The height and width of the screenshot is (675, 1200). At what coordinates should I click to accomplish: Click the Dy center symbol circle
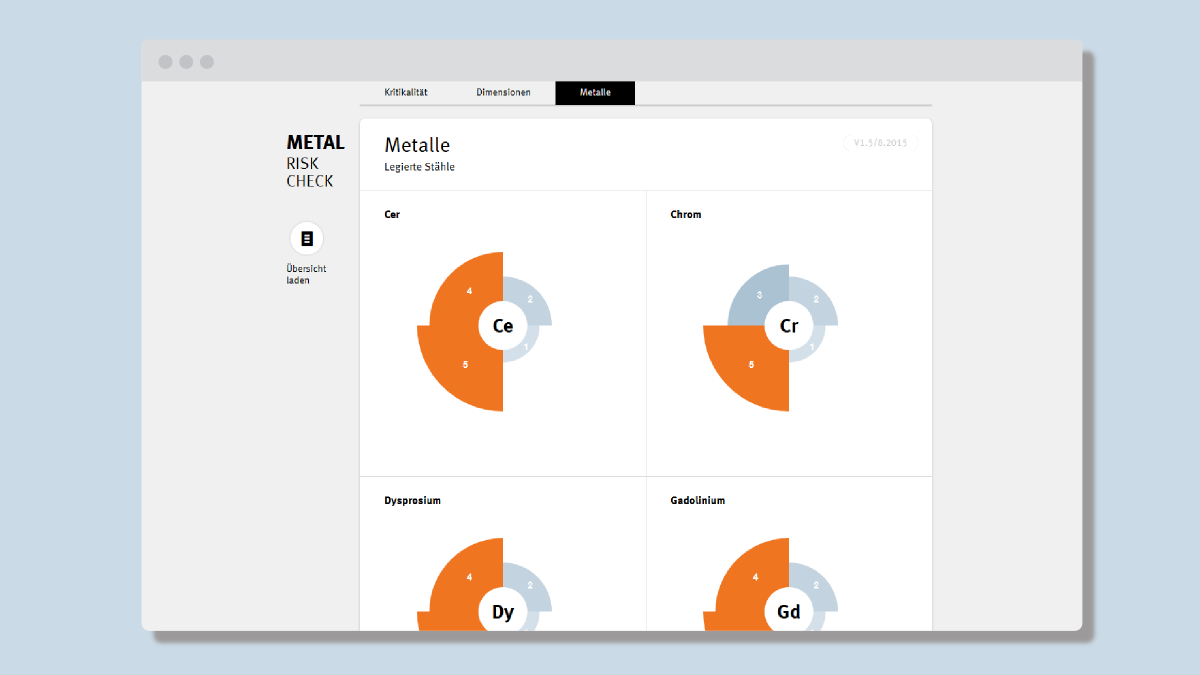tap(503, 612)
